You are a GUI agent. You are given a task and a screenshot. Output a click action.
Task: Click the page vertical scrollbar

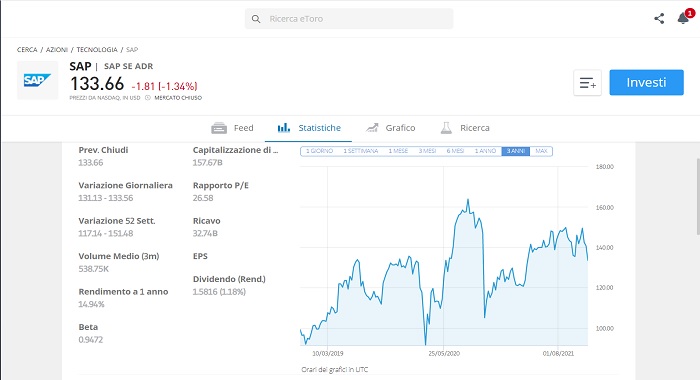pos(698,196)
